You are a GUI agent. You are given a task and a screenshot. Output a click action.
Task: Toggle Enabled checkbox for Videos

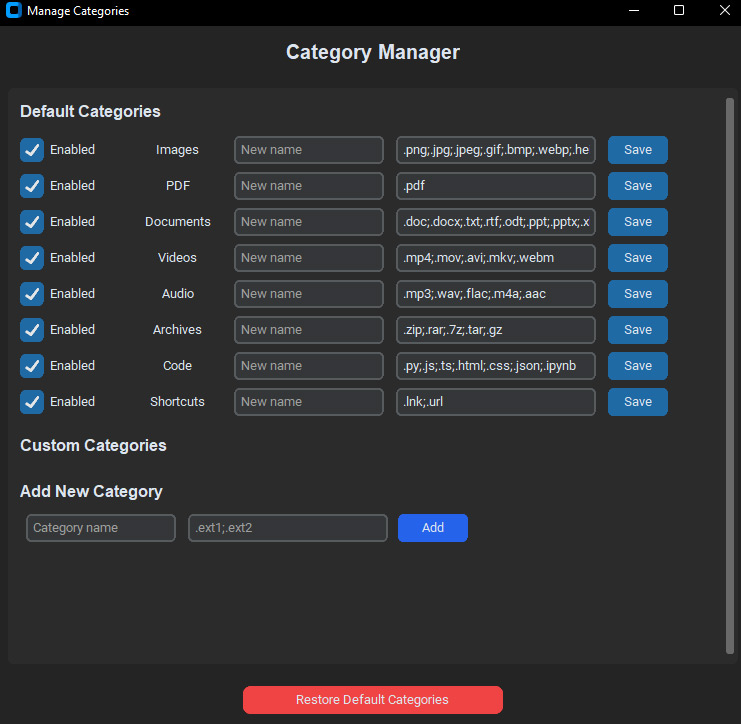coord(32,258)
